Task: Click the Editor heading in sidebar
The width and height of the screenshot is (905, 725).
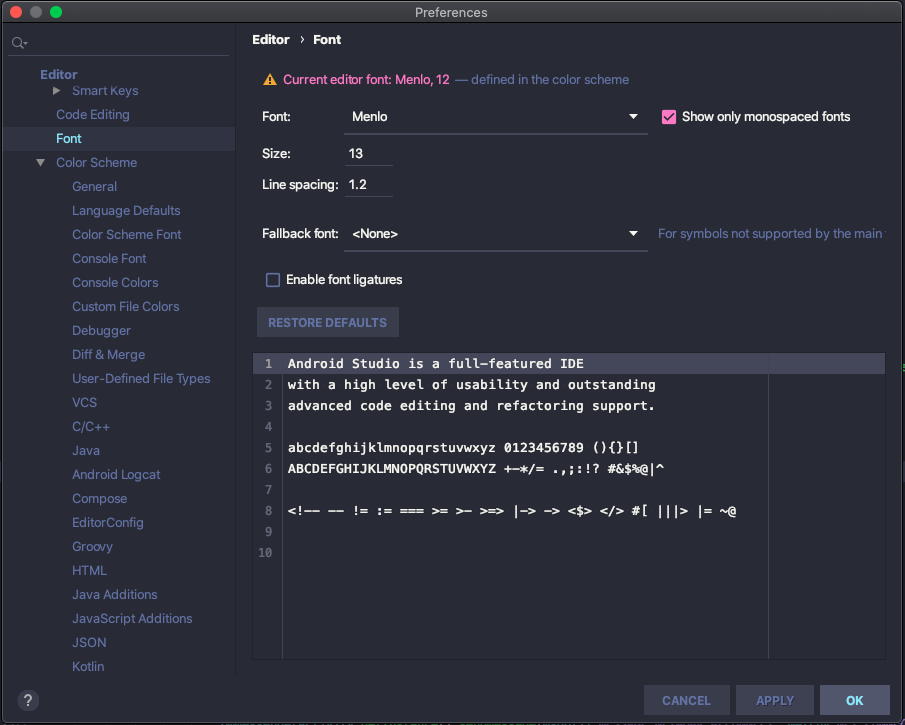Action: pyautogui.click(x=58, y=74)
